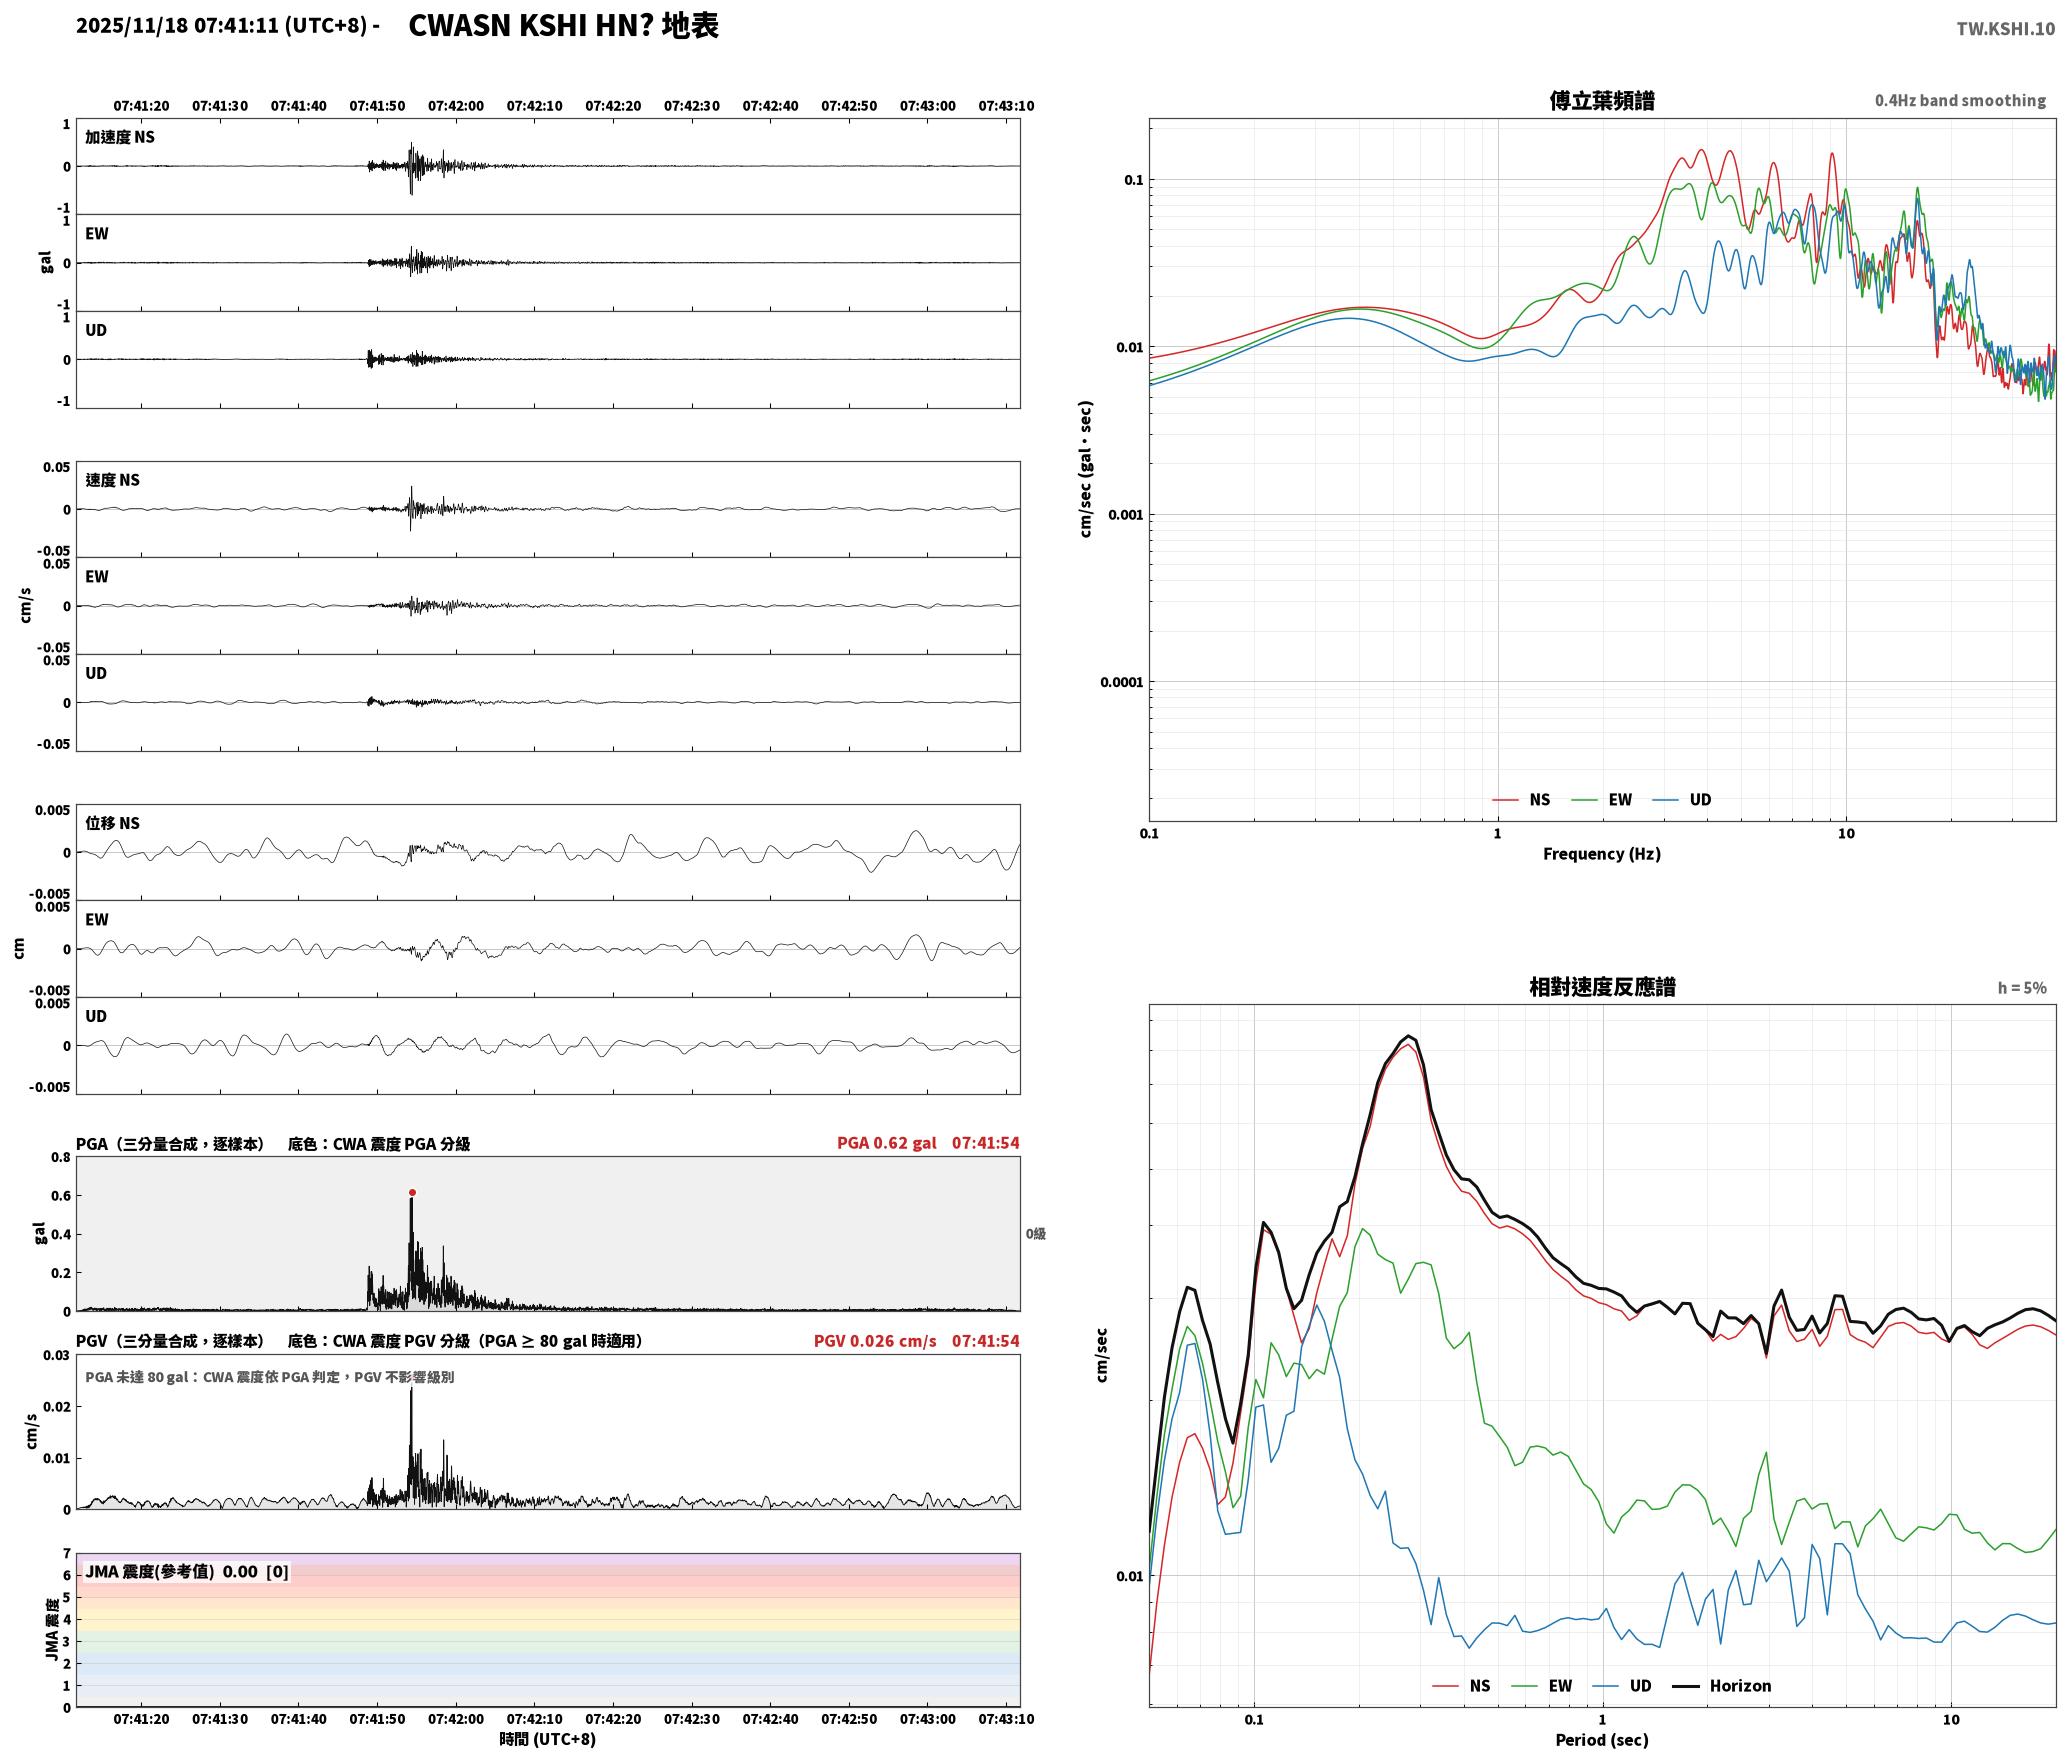Click the h = 5% damping label
Viewport: 2066px width, 1760px height.
(2022, 987)
